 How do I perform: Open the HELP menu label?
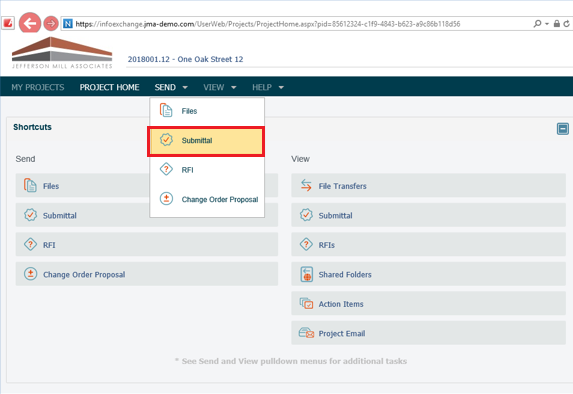[x=262, y=87]
